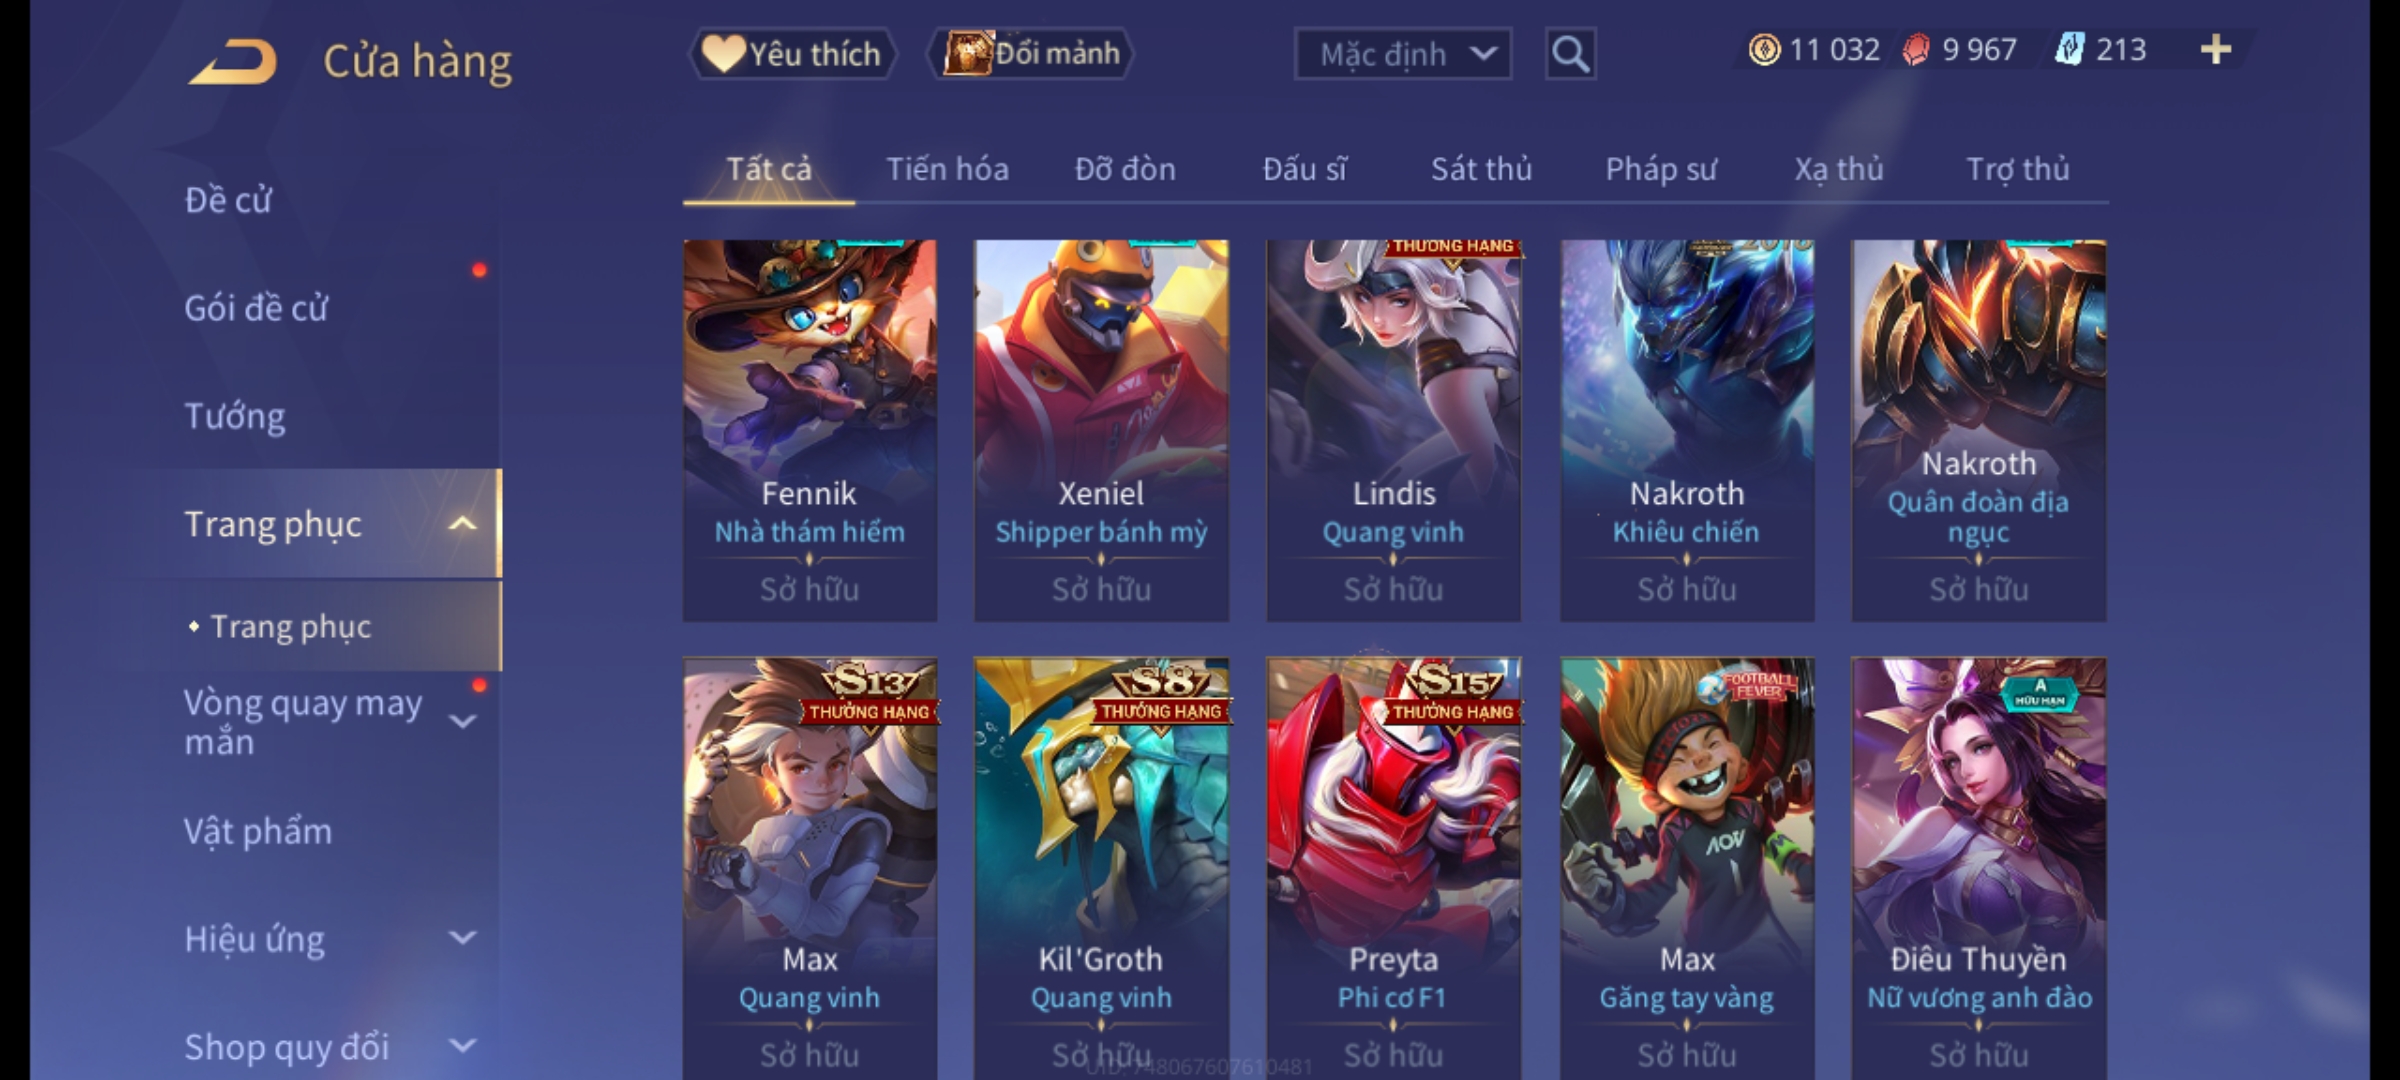Select Điêu Thuyền Nữ vương anh đào card
Image resolution: width=2400 pixels, height=1080 pixels.
point(1979,868)
